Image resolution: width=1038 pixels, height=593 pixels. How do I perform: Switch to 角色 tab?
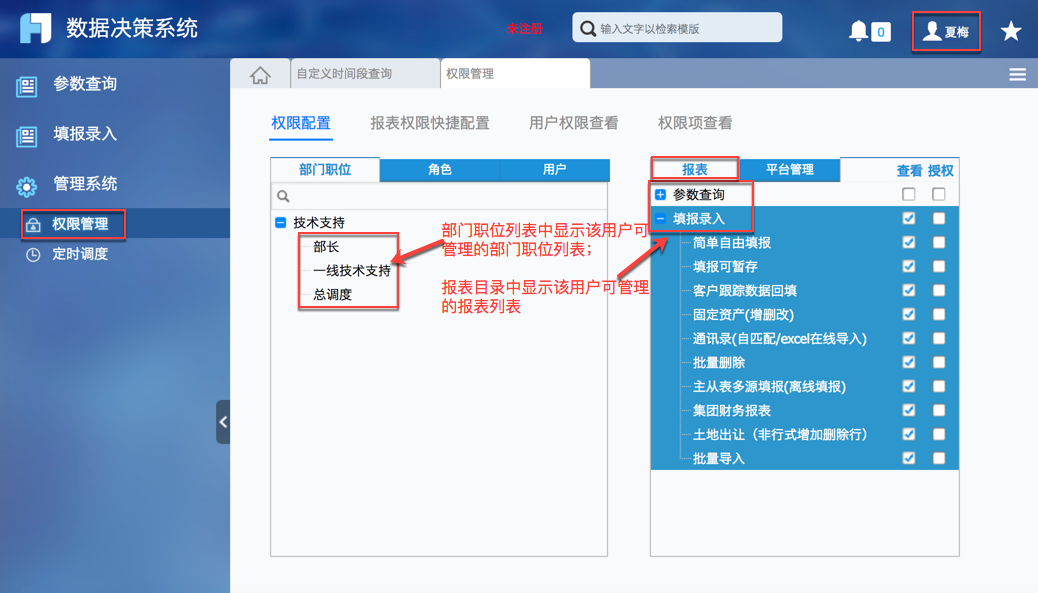(440, 169)
